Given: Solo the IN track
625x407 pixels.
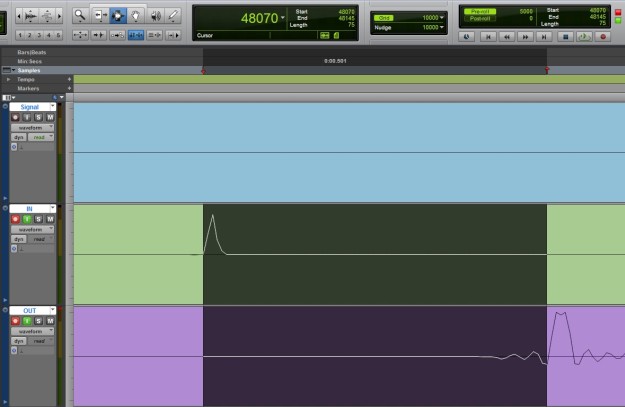Looking at the screenshot, I should click(x=38, y=219).
